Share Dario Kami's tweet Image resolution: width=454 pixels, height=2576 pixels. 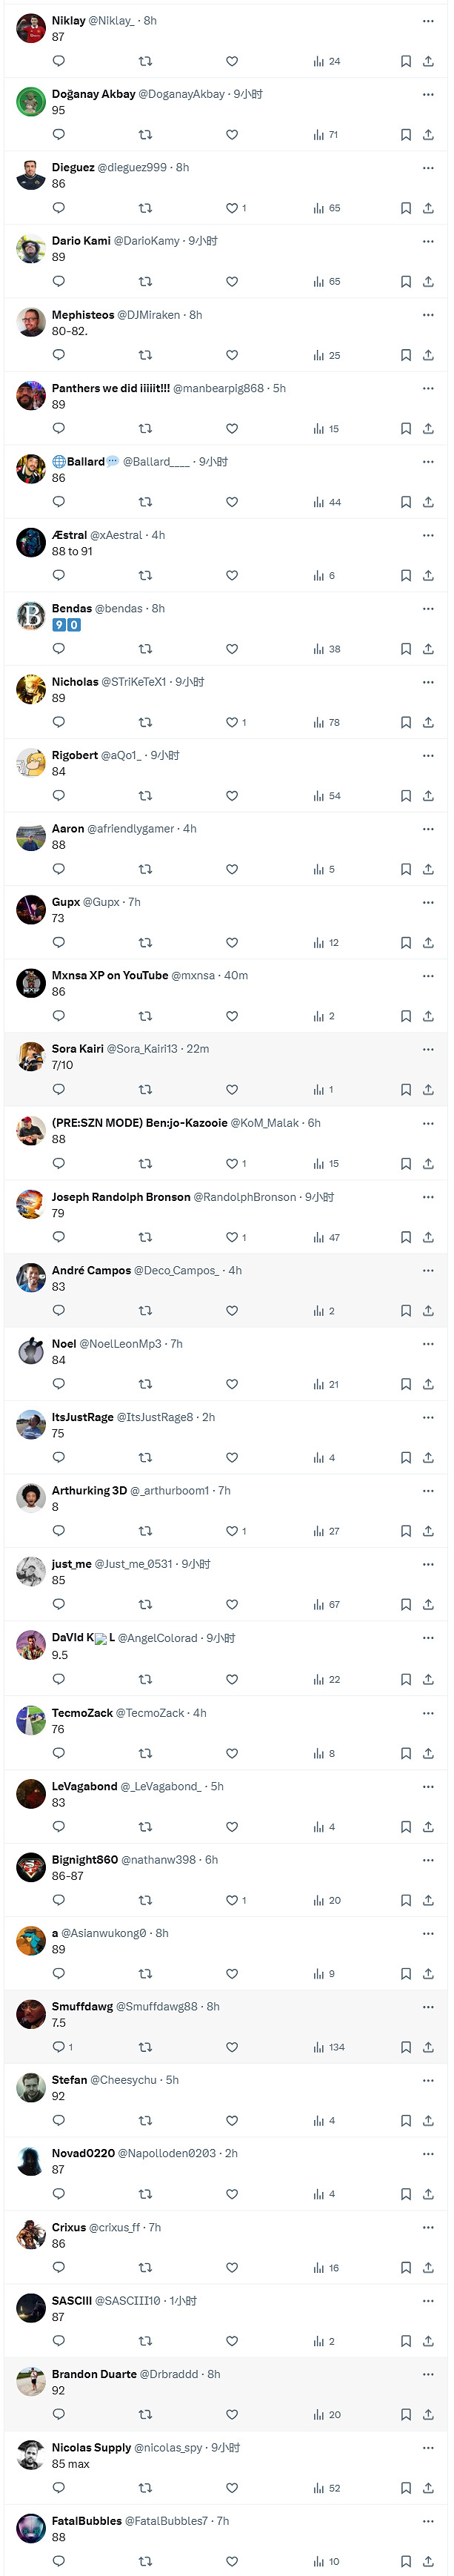click(428, 282)
